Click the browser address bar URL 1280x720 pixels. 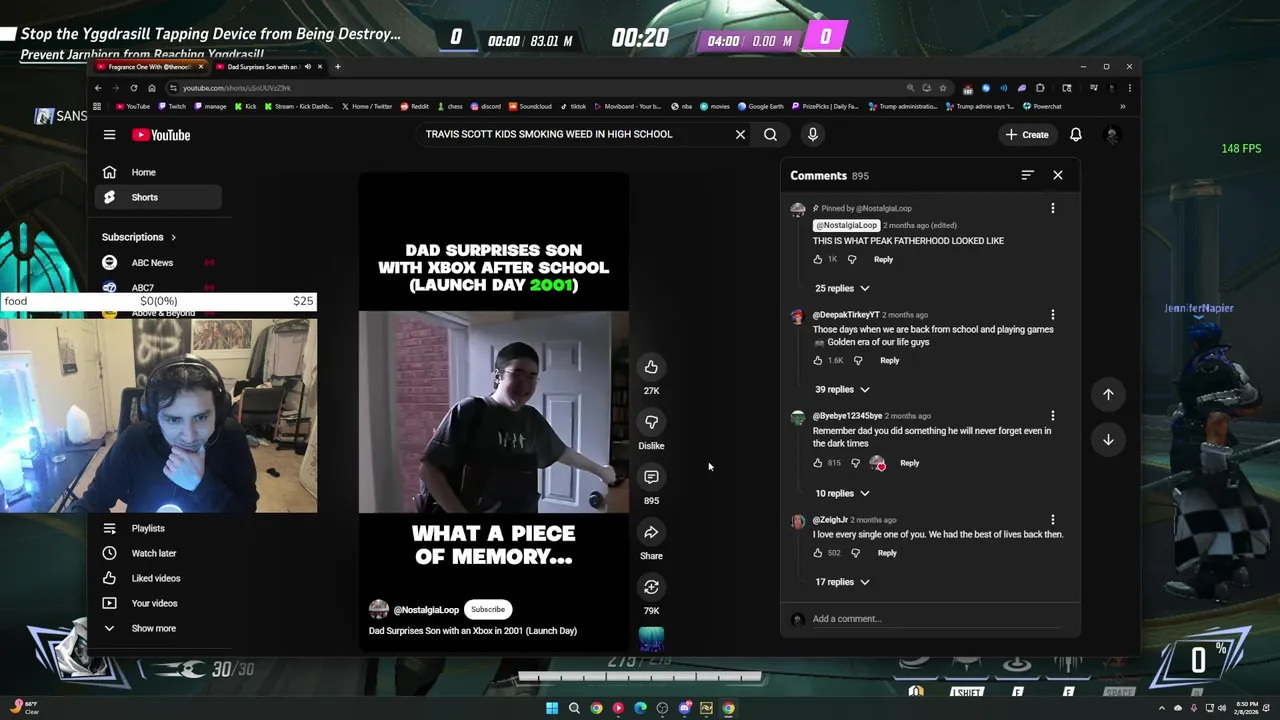click(x=237, y=88)
